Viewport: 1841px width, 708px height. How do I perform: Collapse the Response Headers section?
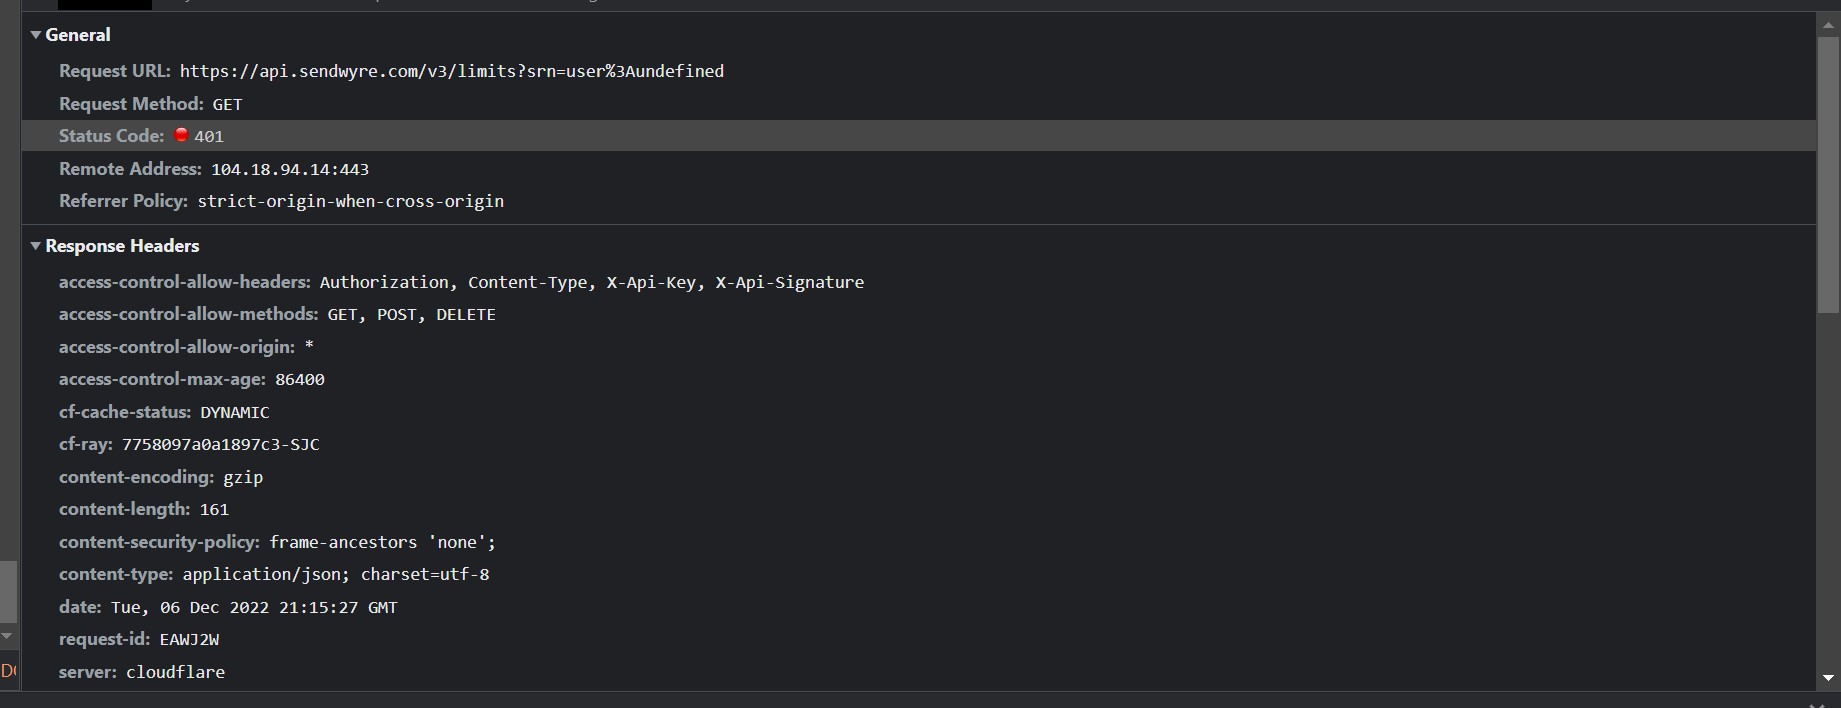35,245
